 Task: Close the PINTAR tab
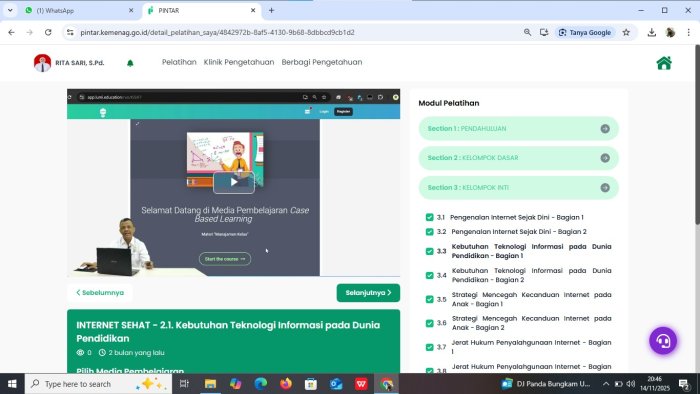[x=253, y=10]
